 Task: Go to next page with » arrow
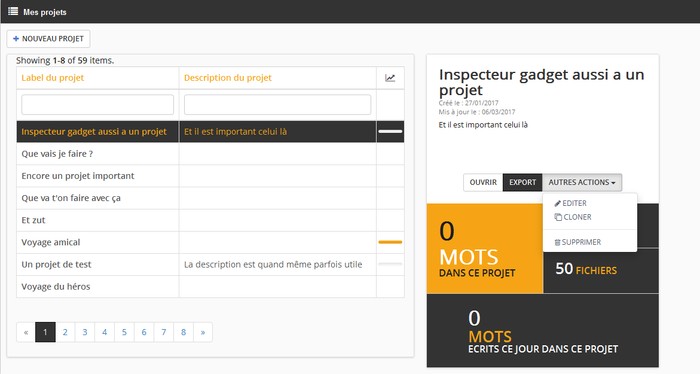pyautogui.click(x=203, y=332)
